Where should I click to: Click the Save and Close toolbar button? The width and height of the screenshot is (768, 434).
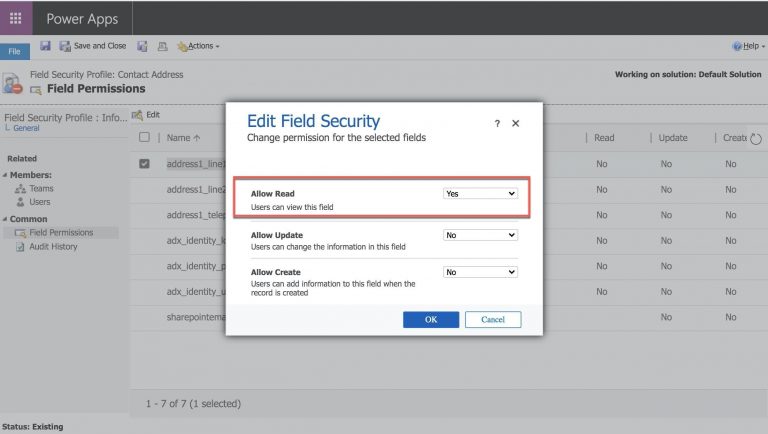(x=93, y=46)
